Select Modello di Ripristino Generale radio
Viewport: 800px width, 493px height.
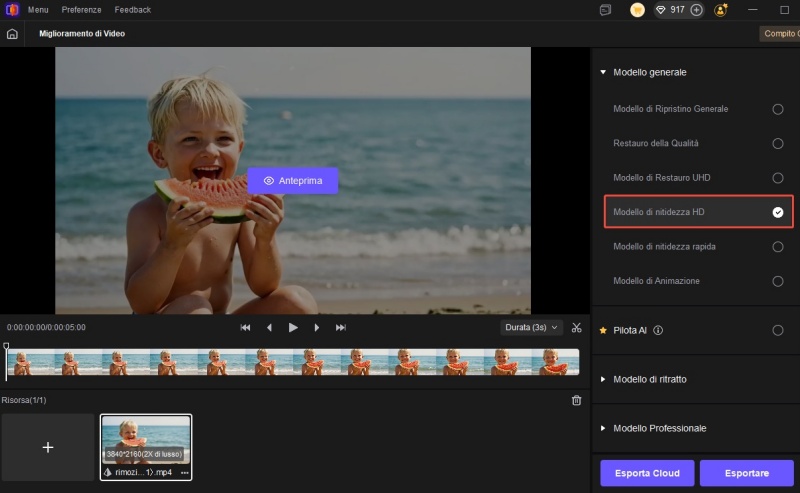[777, 109]
